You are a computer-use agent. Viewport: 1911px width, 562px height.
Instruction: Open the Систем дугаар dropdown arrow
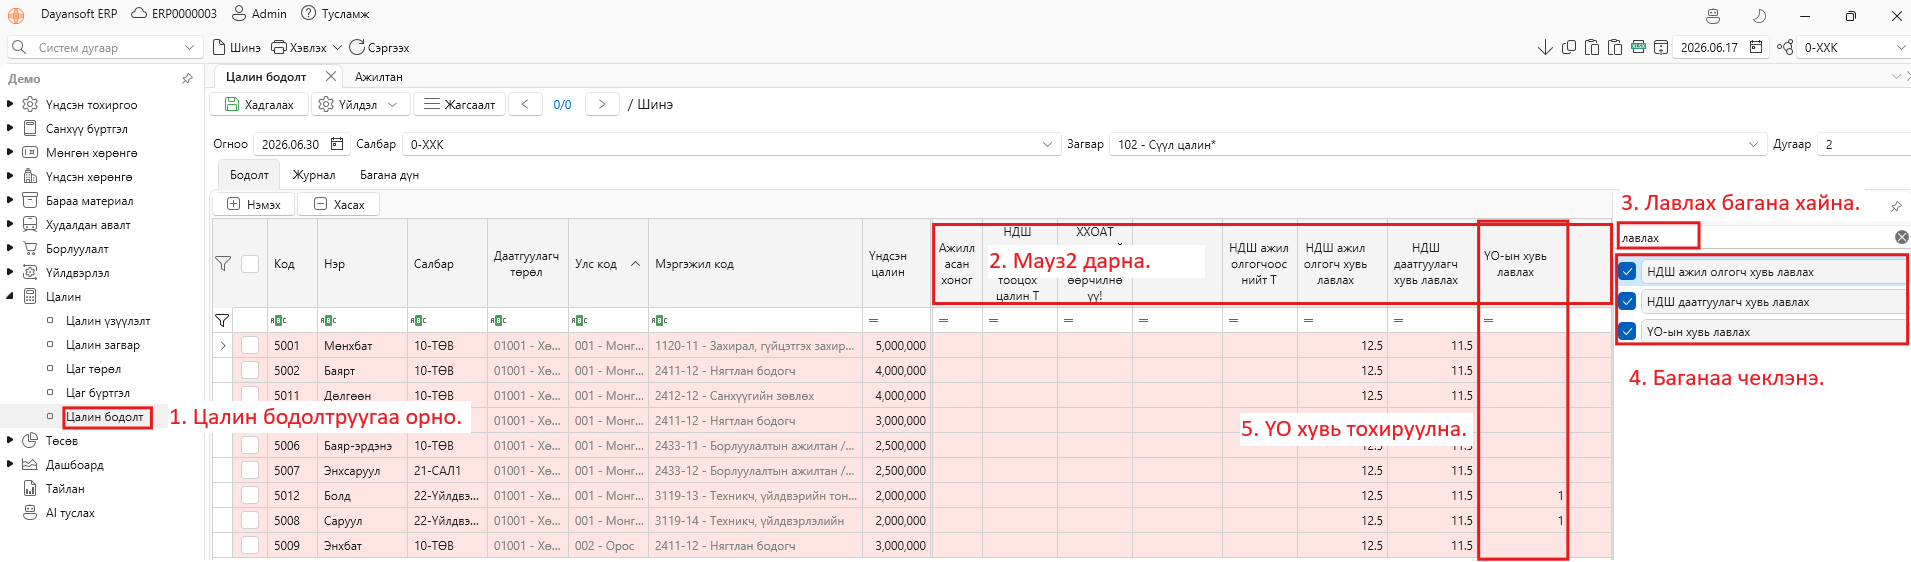tap(189, 47)
